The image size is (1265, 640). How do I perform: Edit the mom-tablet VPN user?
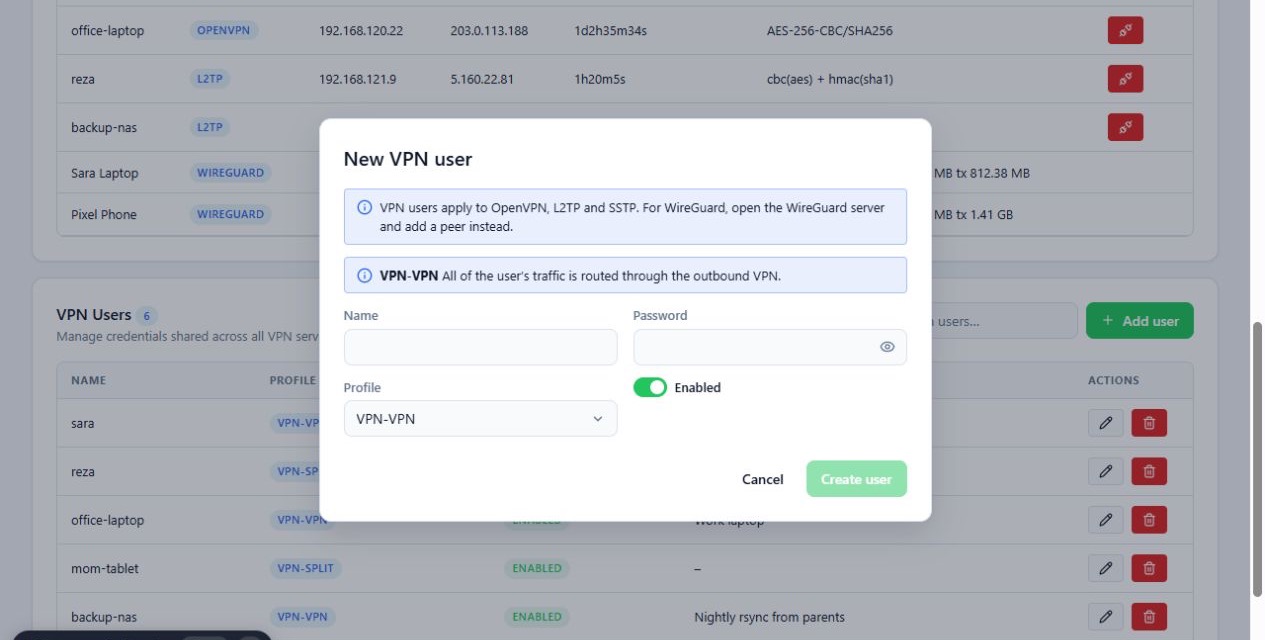(x=1105, y=568)
